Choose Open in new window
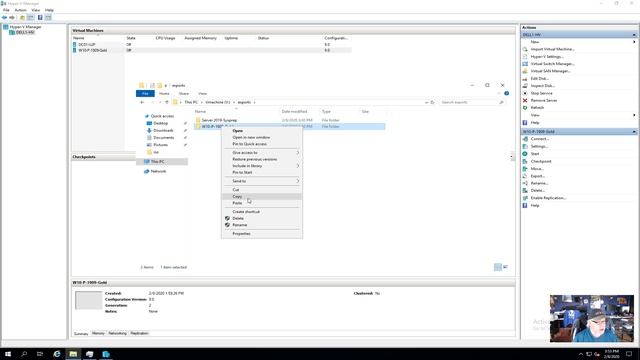The height and width of the screenshot is (360, 640). [x=251, y=138]
